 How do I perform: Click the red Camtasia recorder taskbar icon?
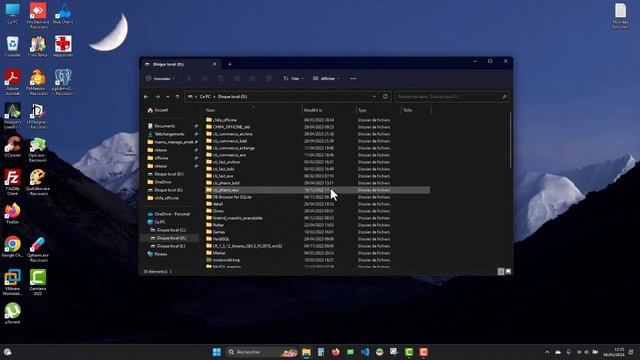point(424,352)
